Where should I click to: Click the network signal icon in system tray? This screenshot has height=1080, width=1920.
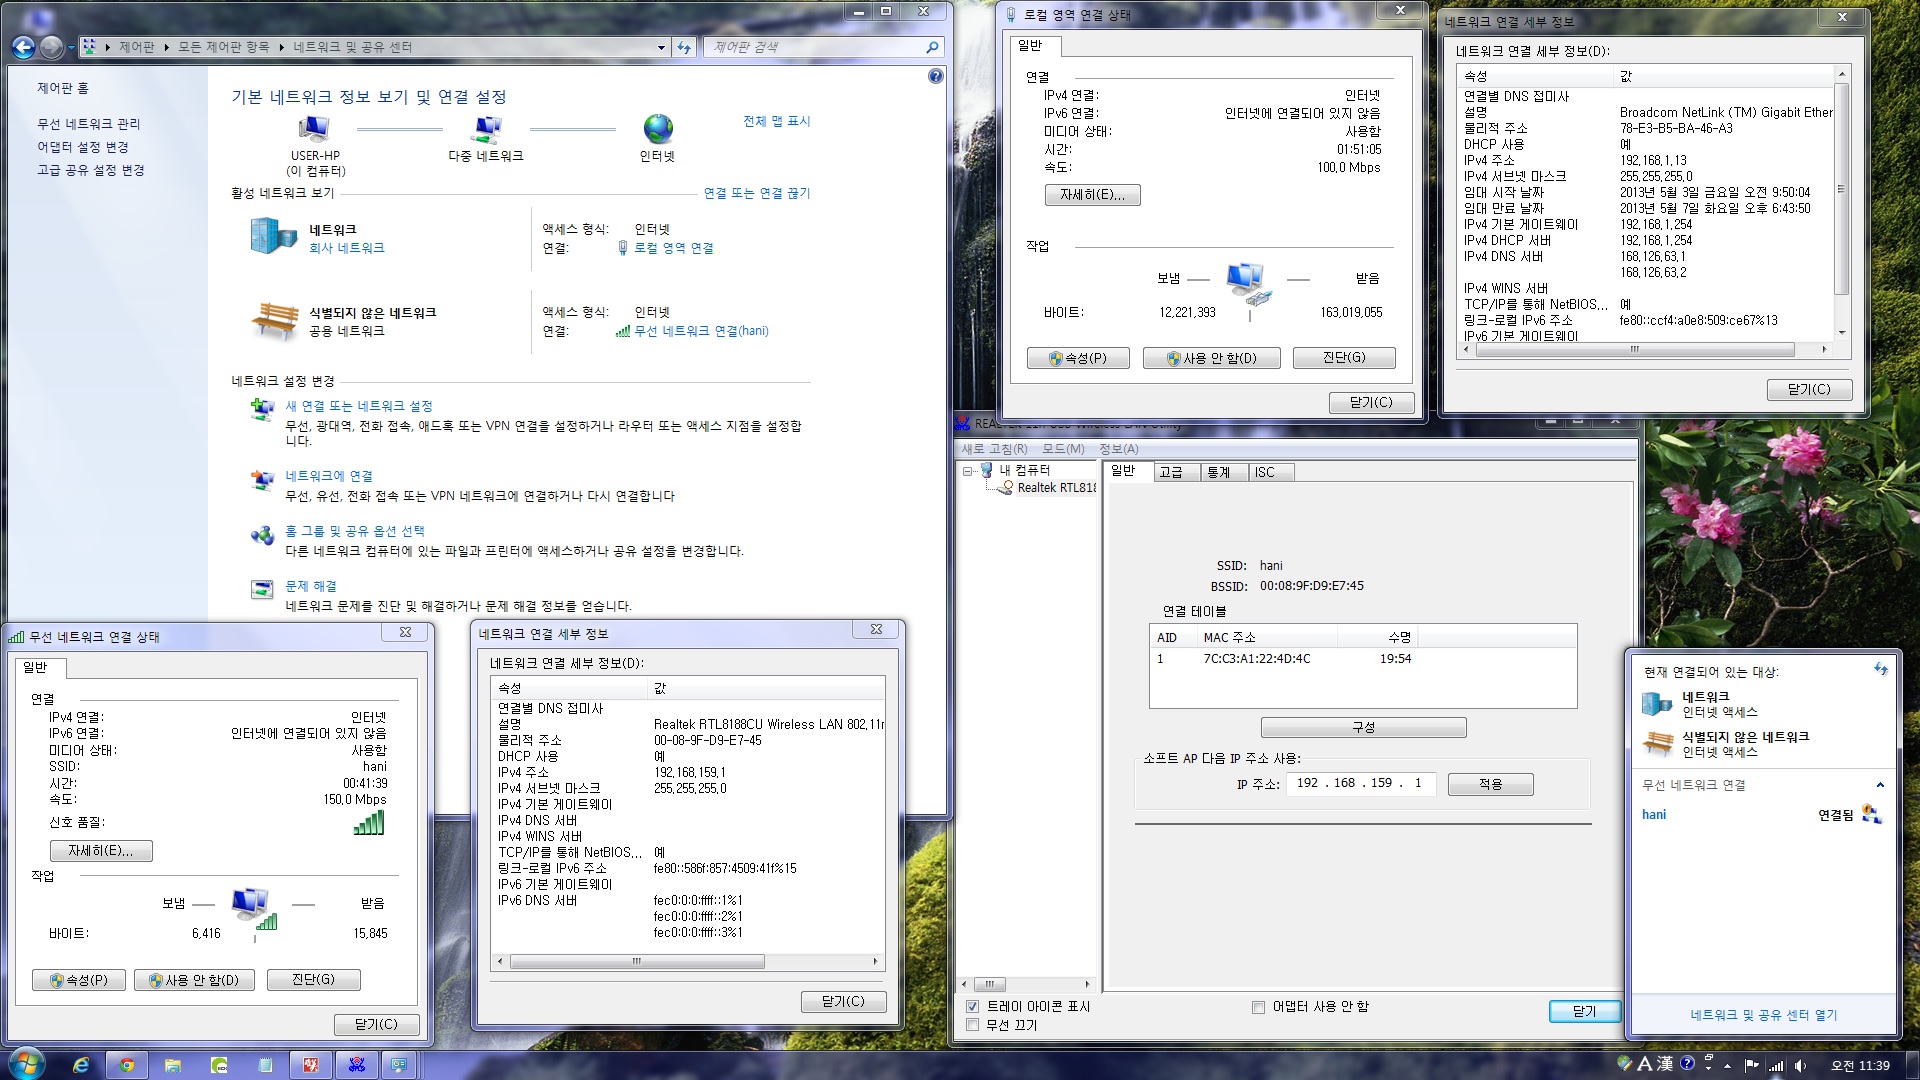click(1776, 1066)
